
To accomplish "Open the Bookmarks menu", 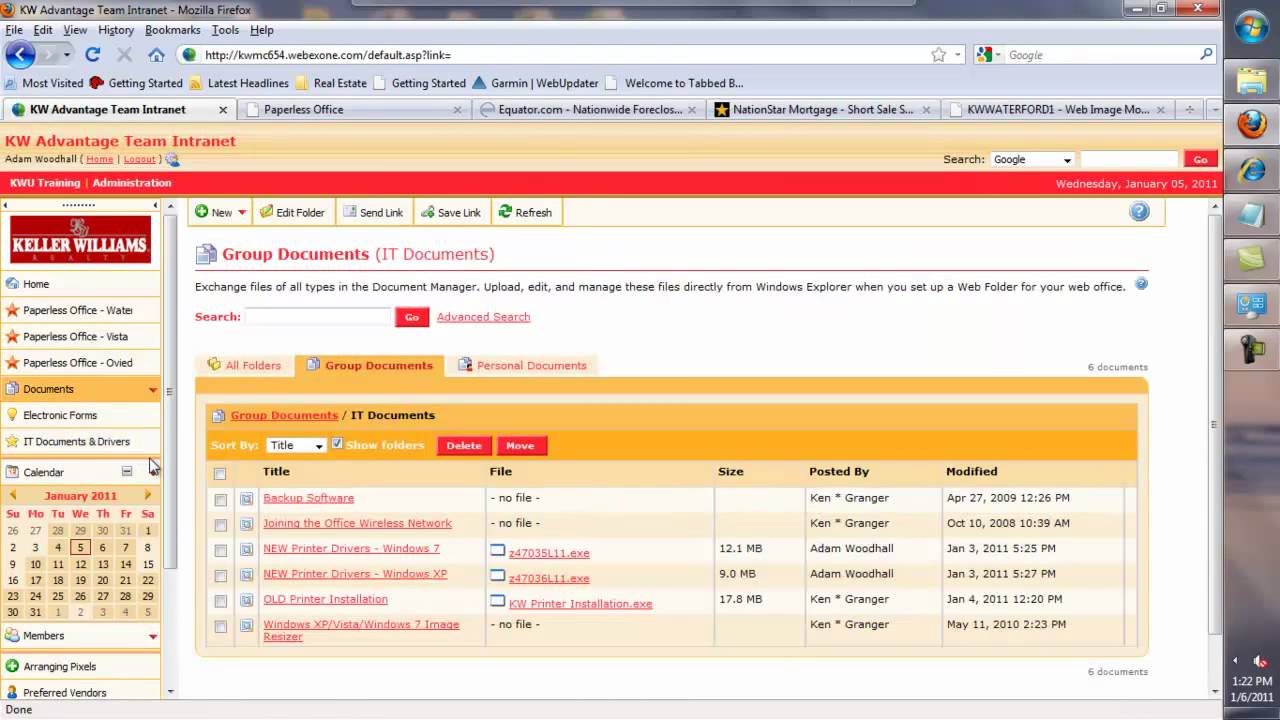I will [172, 30].
